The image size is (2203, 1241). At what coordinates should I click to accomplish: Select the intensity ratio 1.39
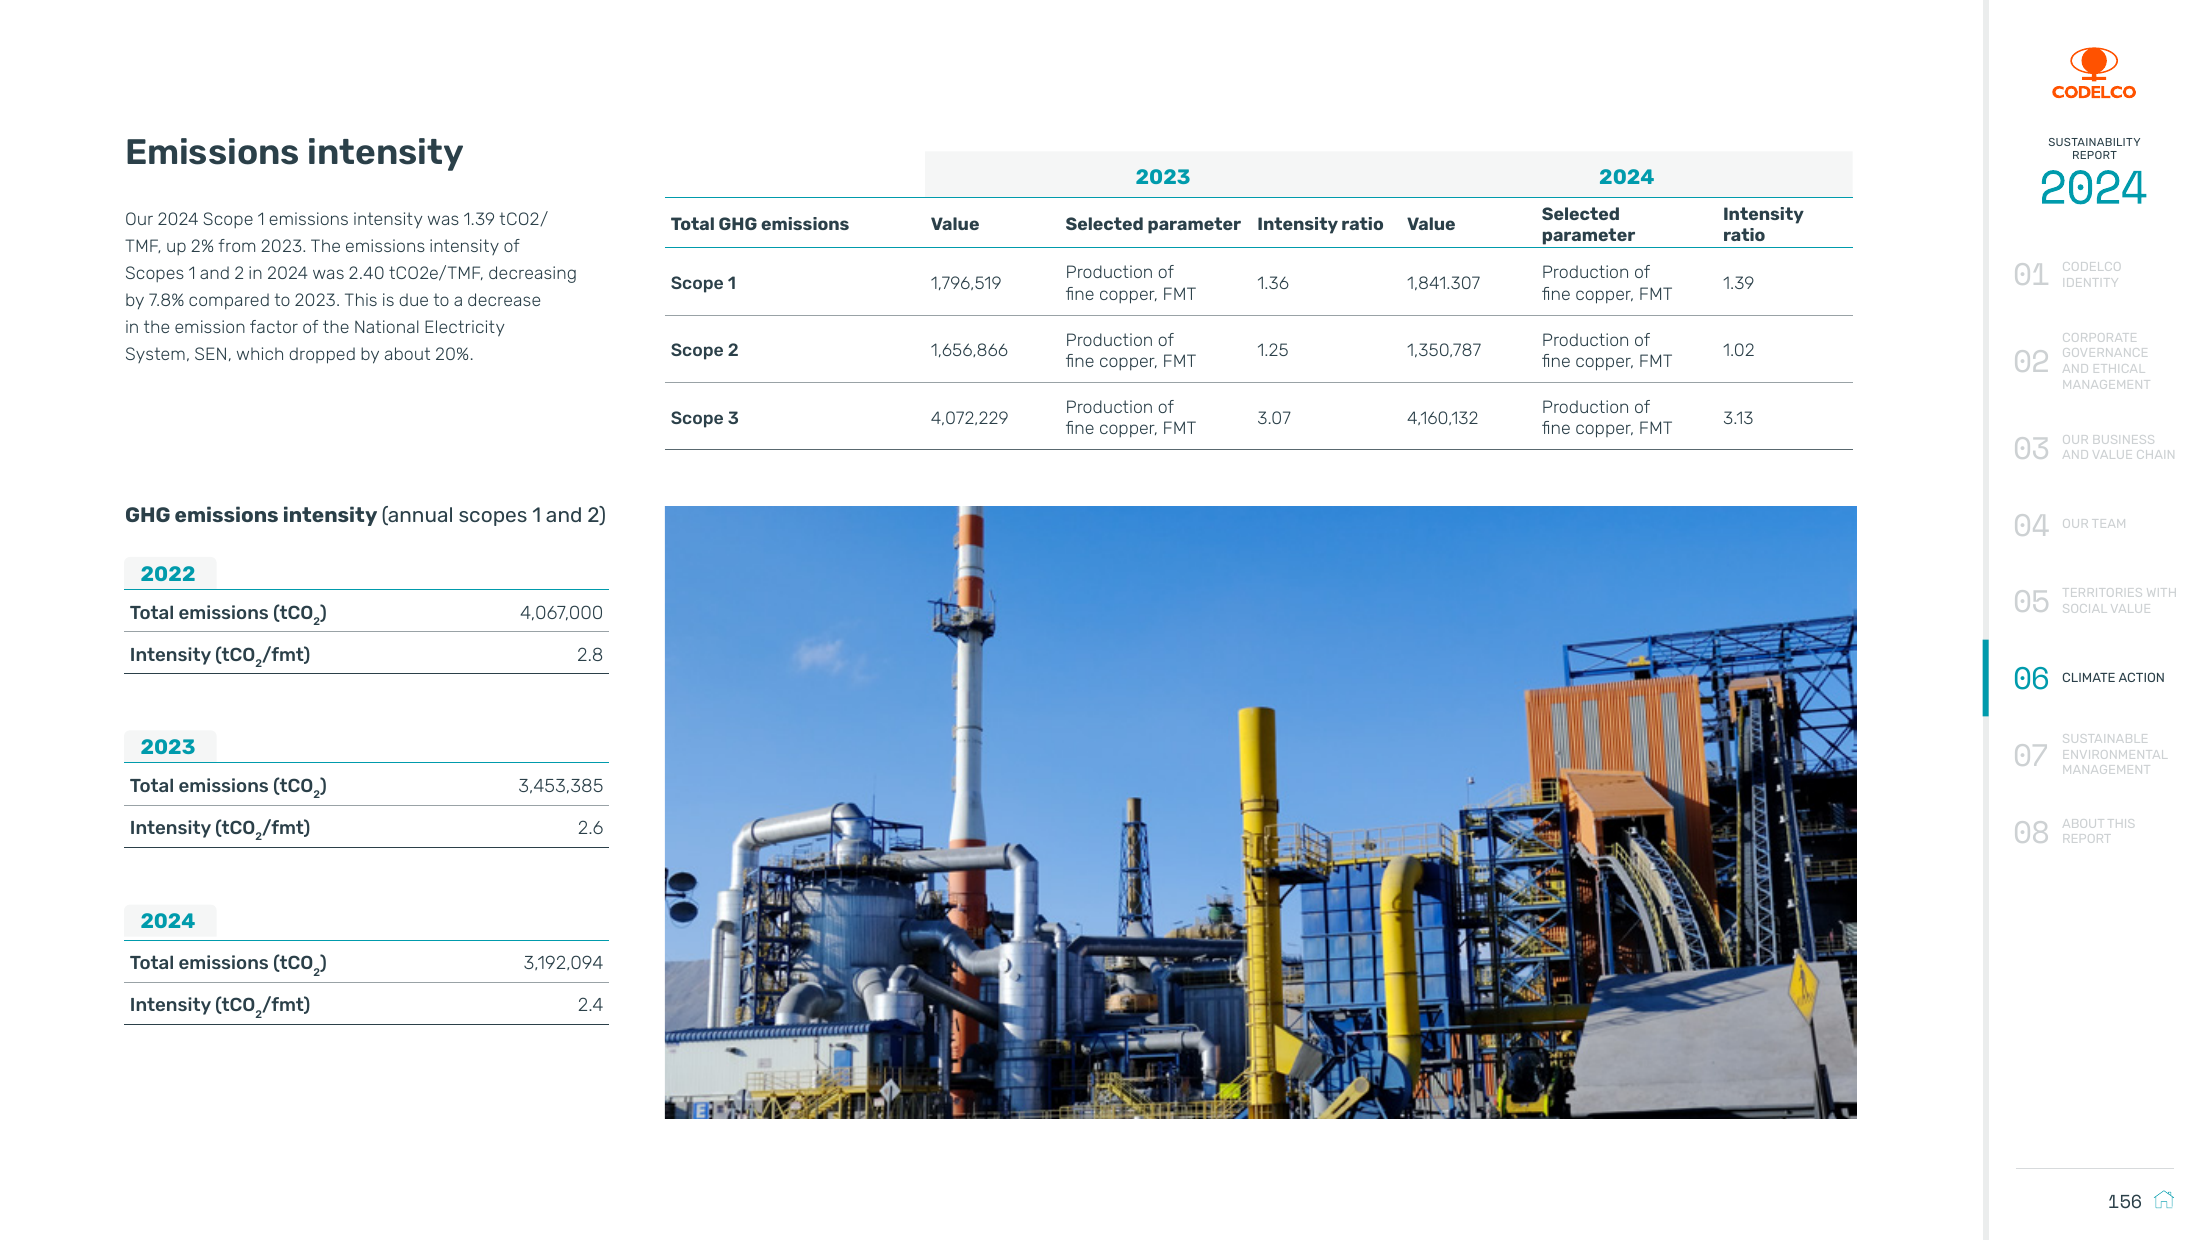click(1738, 283)
